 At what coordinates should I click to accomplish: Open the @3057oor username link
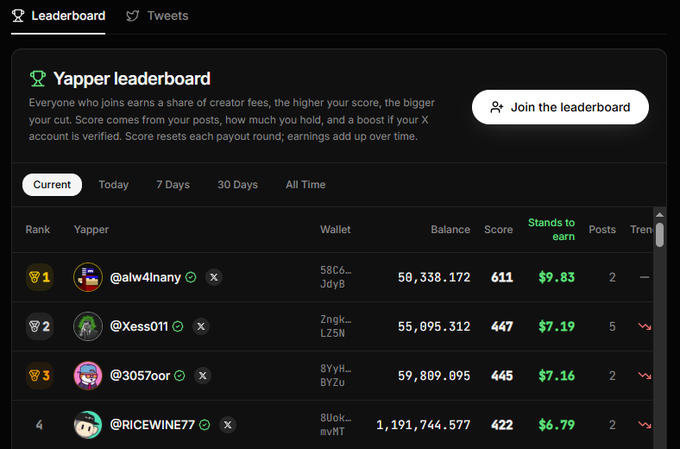click(x=140, y=376)
